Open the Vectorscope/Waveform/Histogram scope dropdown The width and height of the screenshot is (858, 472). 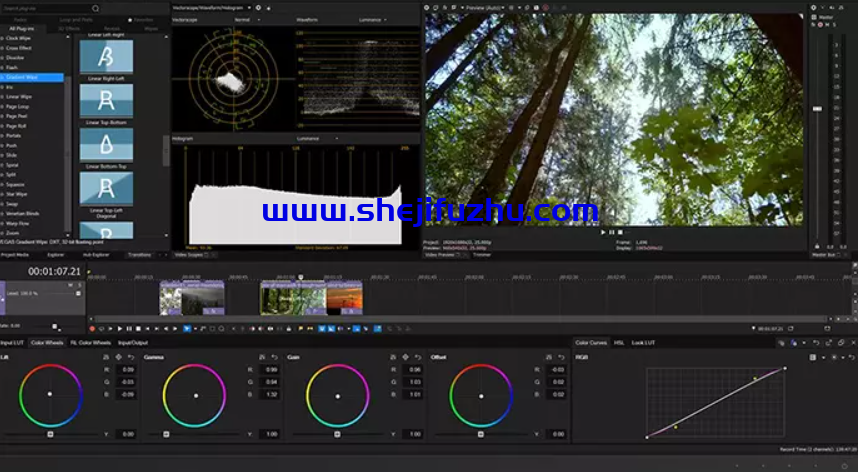pyautogui.click(x=211, y=8)
